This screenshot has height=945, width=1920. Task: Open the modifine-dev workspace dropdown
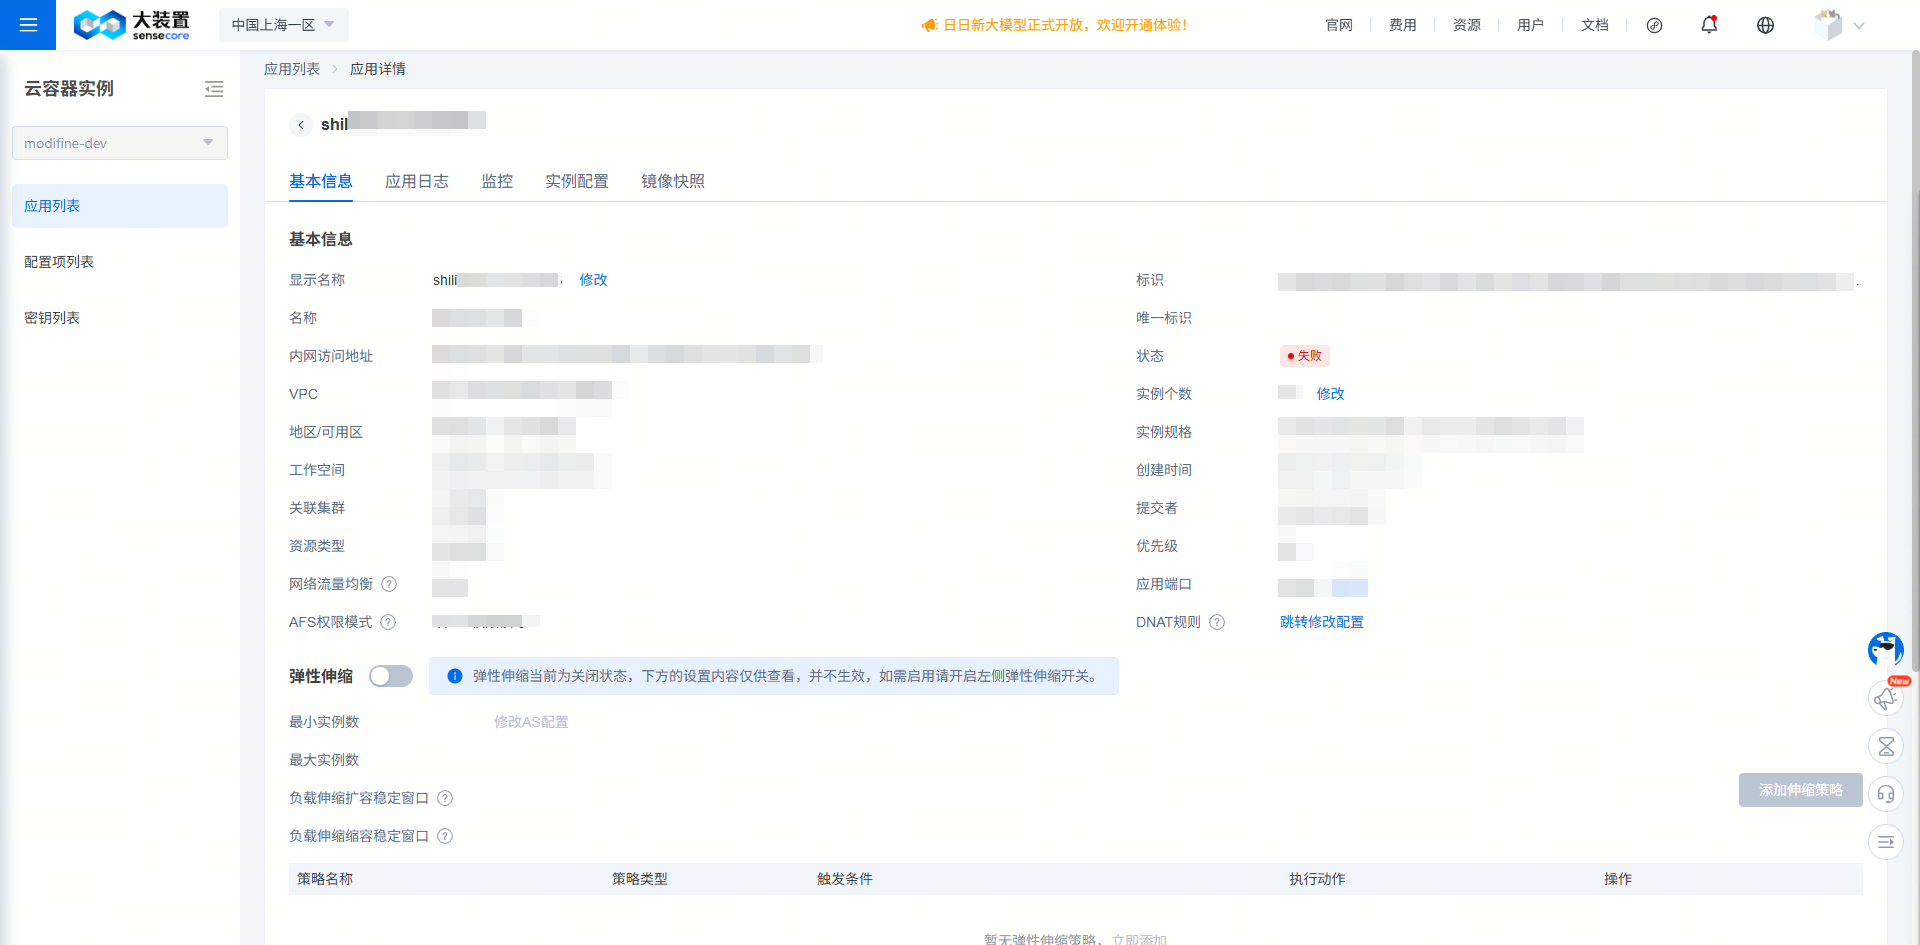click(x=120, y=143)
